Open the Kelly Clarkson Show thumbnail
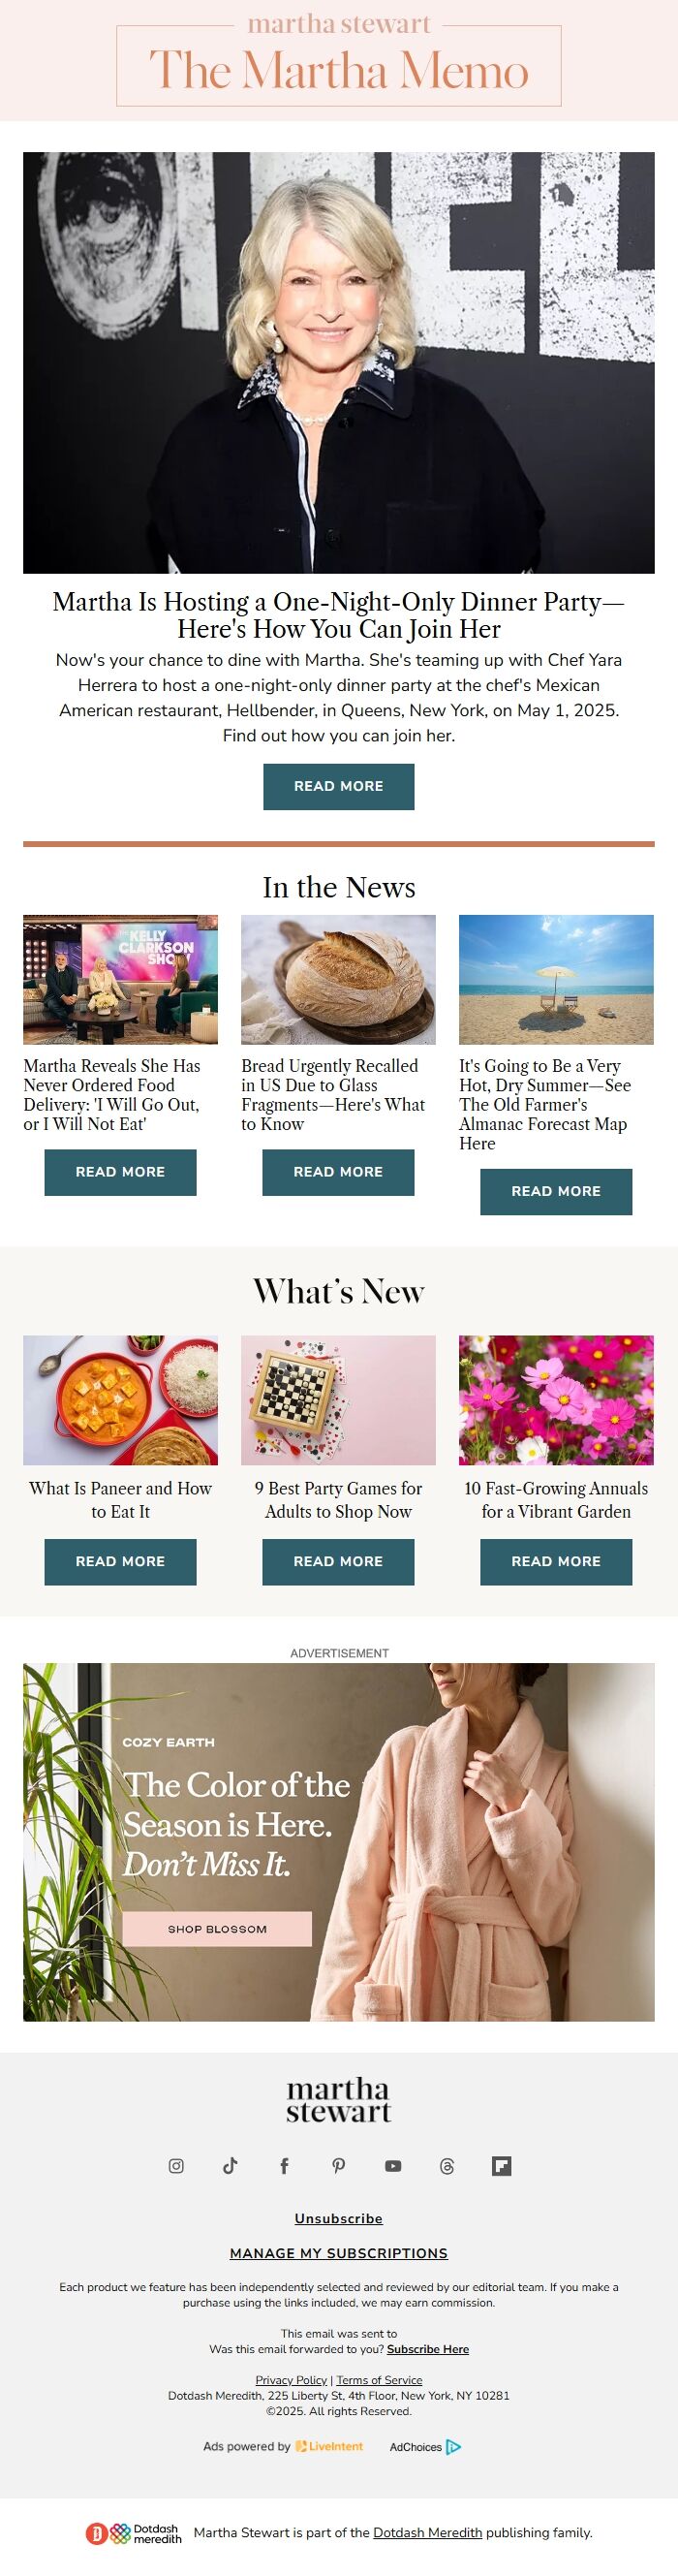The height and width of the screenshot is (2576, 678). (120, 979)
